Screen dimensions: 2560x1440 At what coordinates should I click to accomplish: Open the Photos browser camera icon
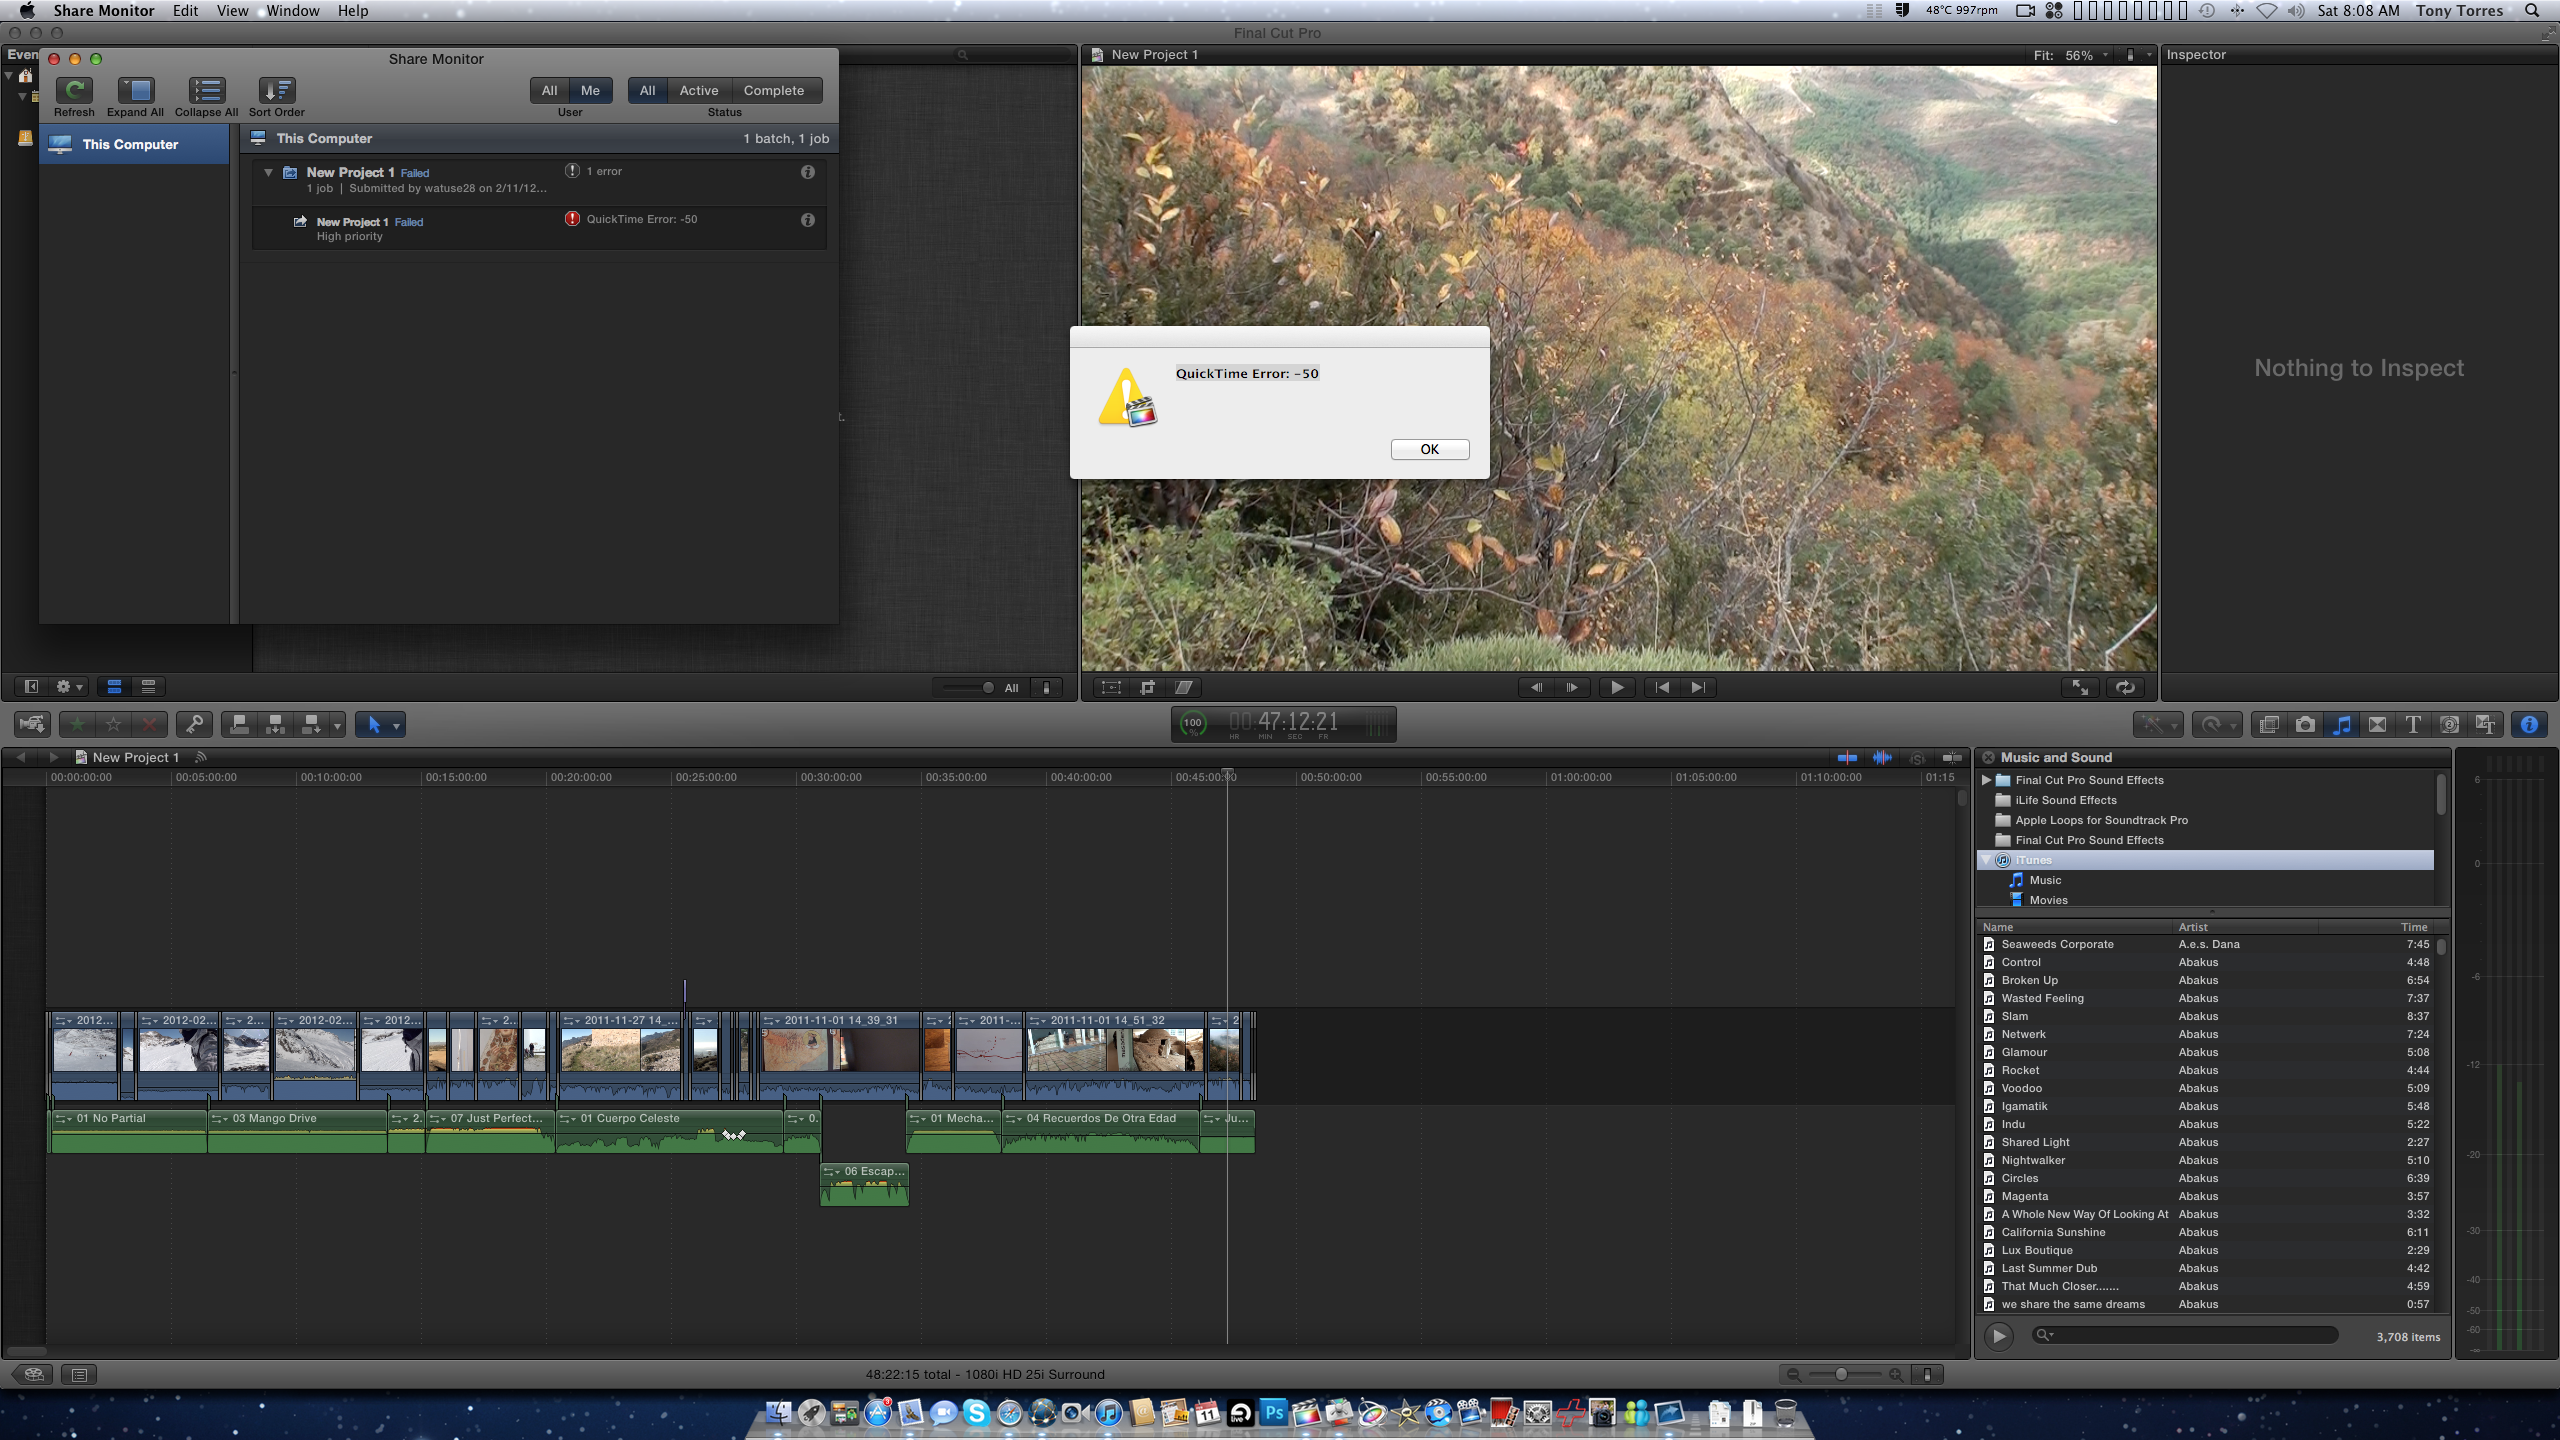point(2305,725)
